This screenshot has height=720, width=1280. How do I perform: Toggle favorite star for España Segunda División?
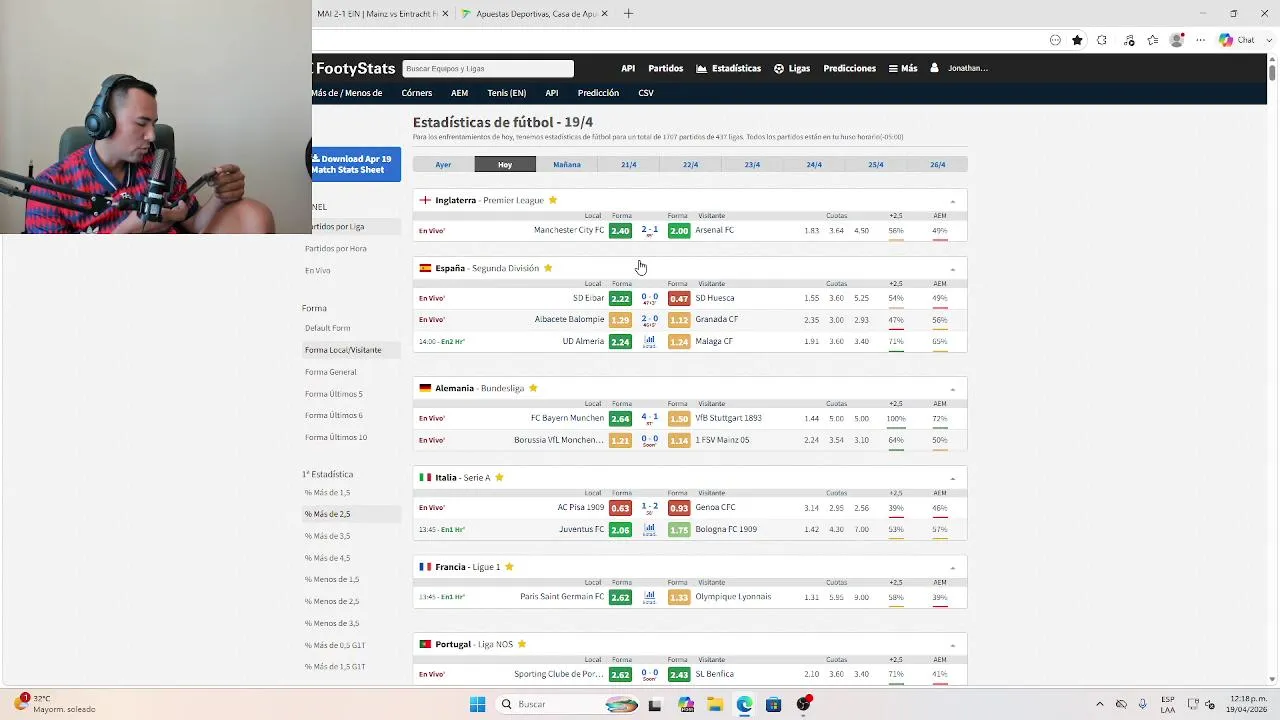(x=547, y=268)
